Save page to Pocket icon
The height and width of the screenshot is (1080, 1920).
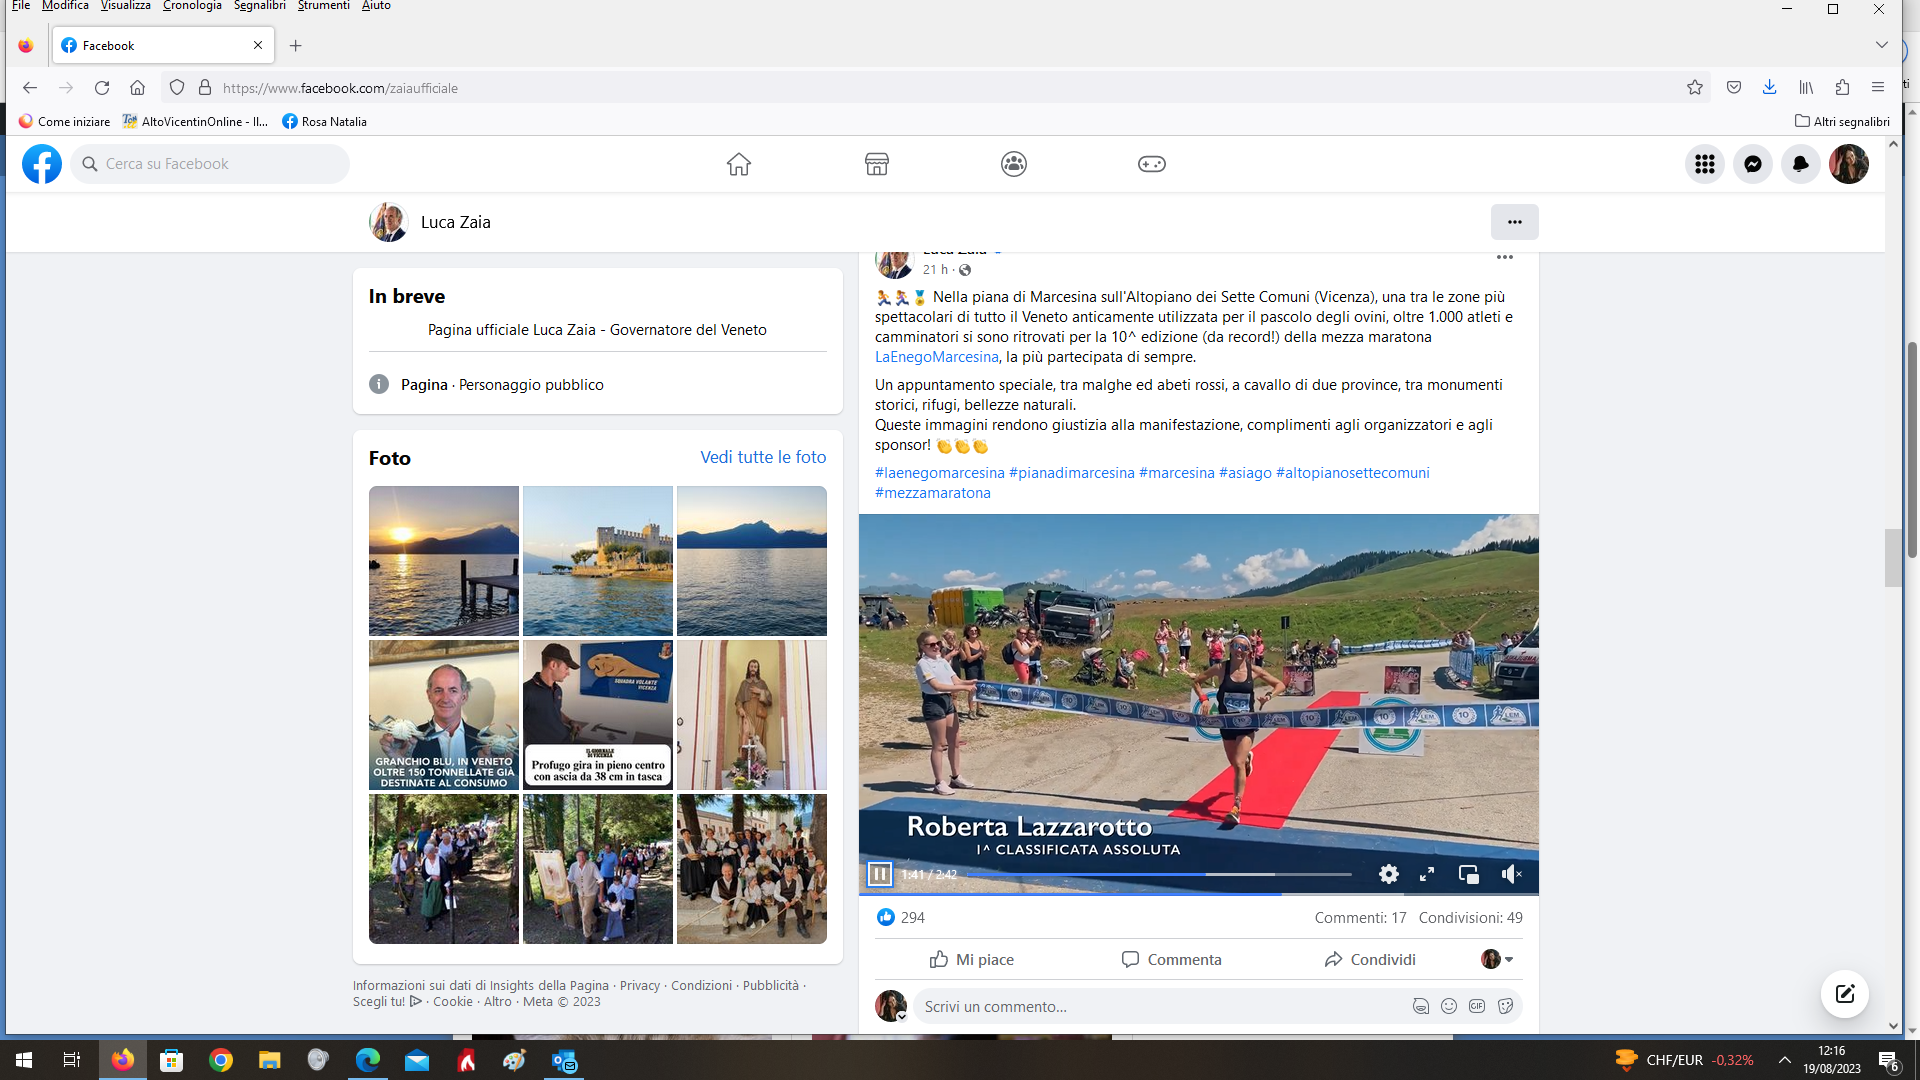(1734, 88)
